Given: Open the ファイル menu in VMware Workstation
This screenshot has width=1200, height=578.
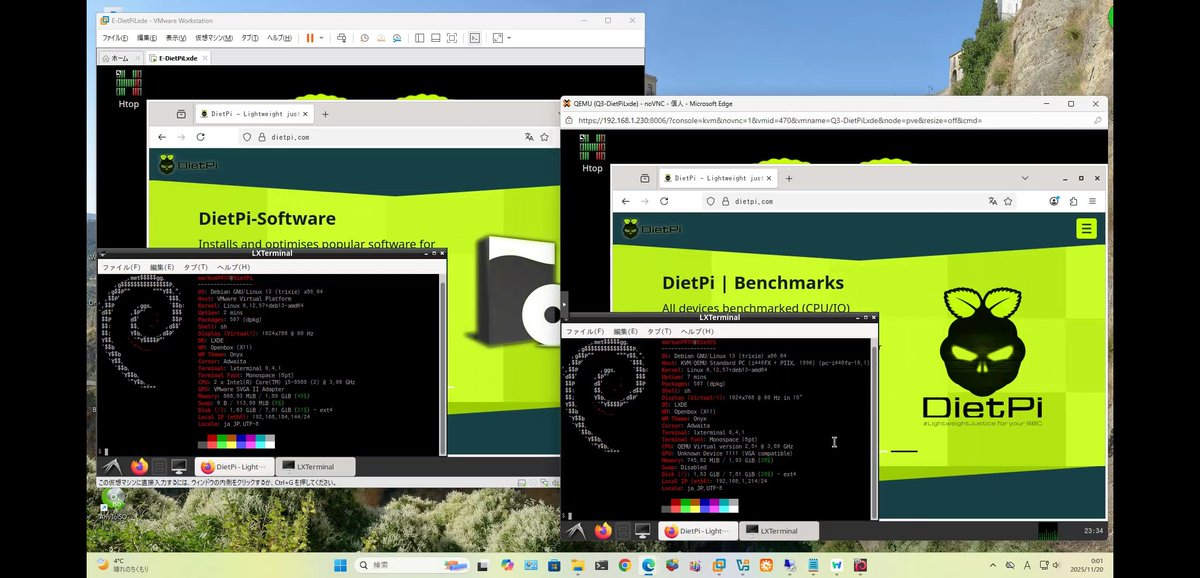Looking at the screenshot, I should pos(114,38).
